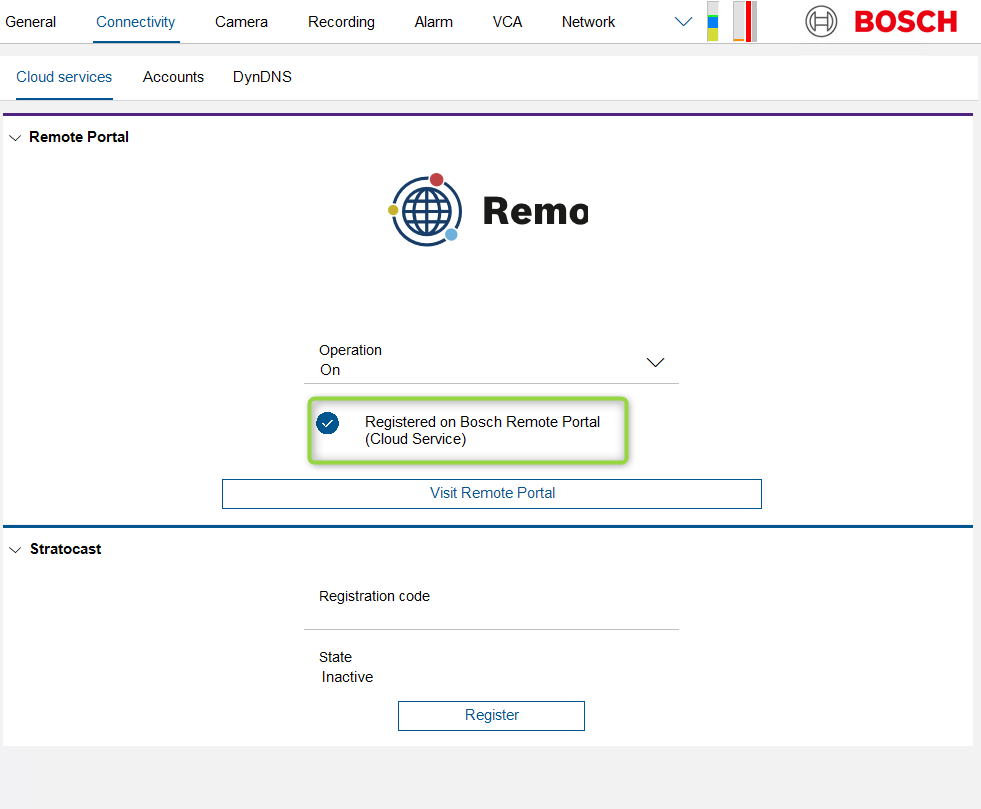Open the Operation dropdown set to On
The image size is (981, 809).
pyautogui.click(x=491, y=361)
